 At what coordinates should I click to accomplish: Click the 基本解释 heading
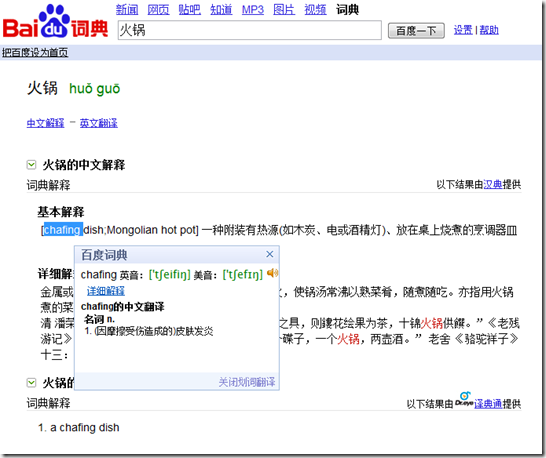61,211
